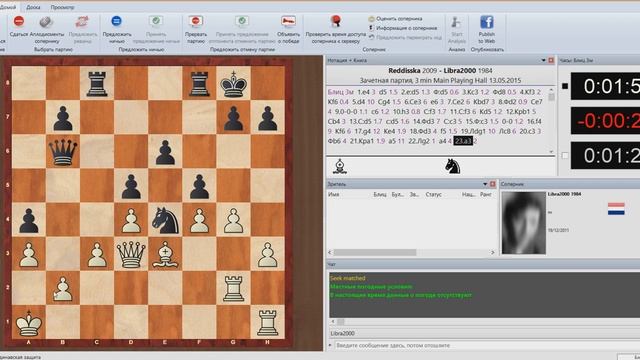
Task: Close the Нотация + Книга panel
Action: (x=551, y=60)
